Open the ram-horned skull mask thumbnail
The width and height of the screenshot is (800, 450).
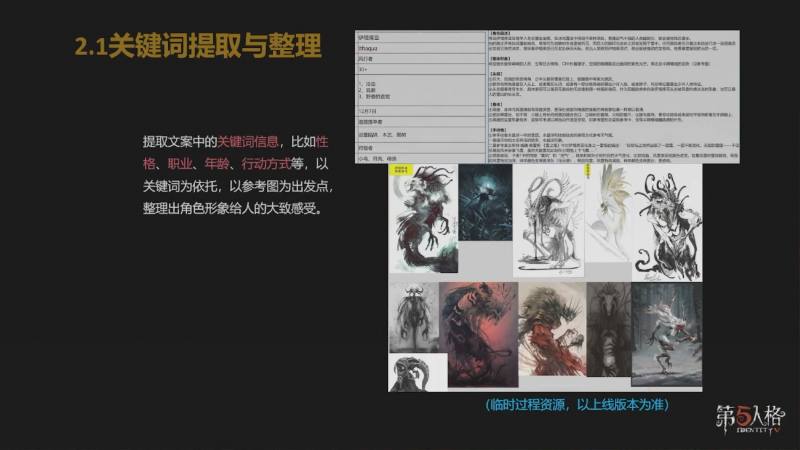coord(418,373)
